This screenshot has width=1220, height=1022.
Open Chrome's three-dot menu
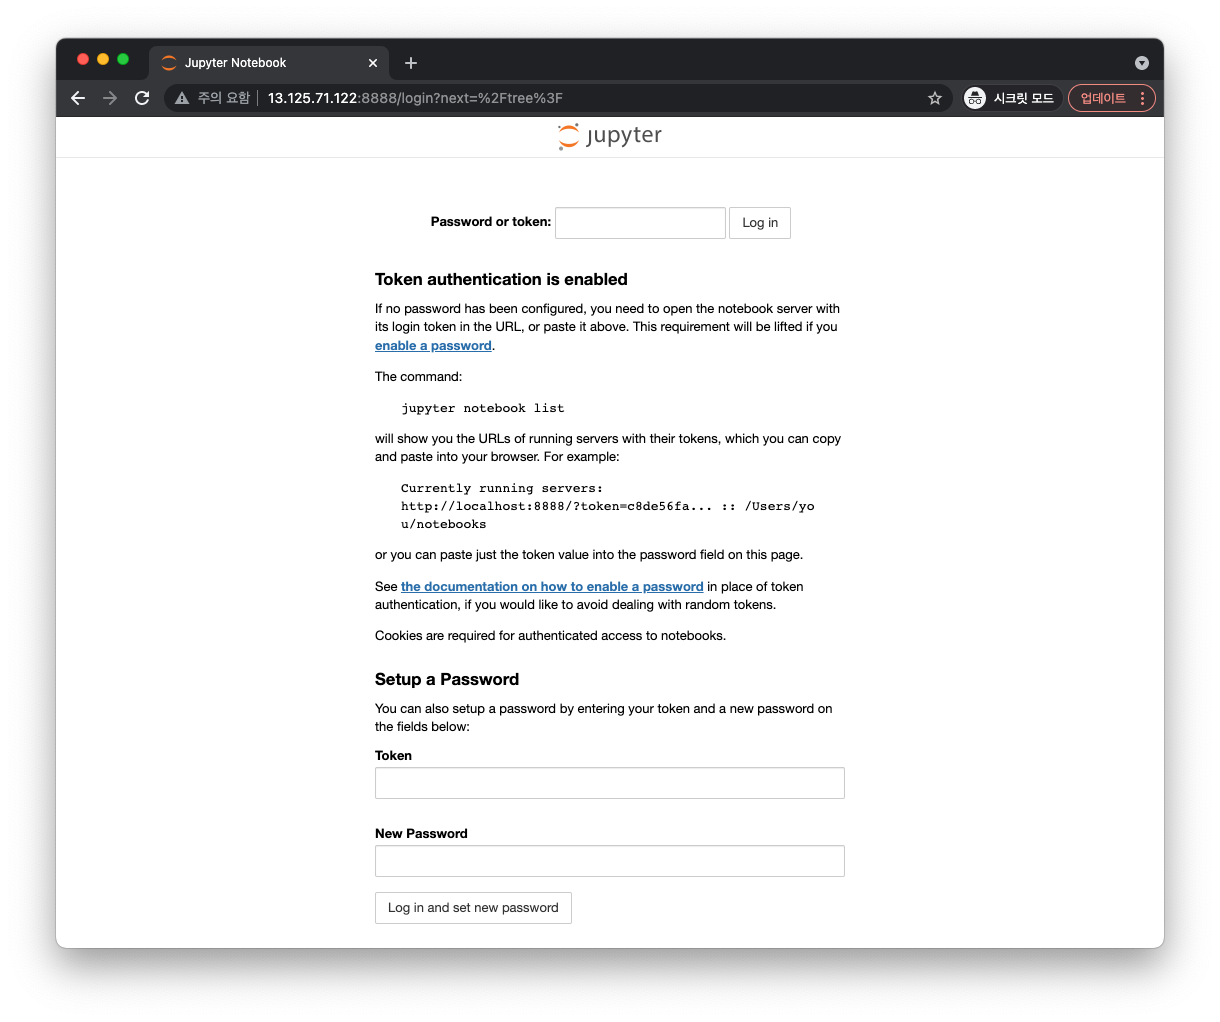point(1142,98)
